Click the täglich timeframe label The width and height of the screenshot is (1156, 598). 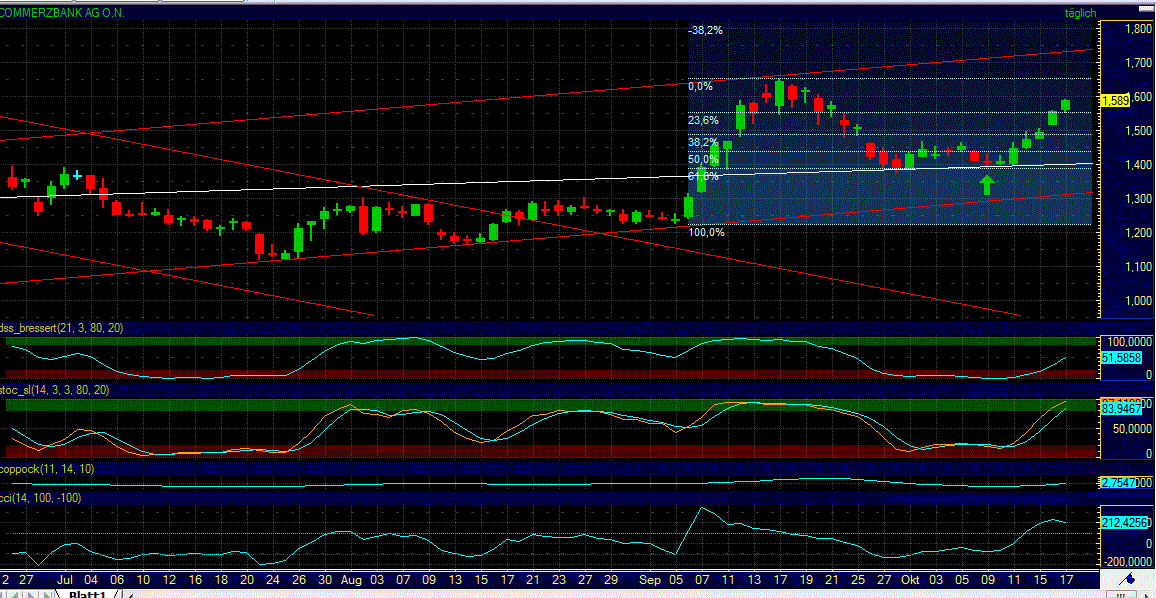(1082, 13)
